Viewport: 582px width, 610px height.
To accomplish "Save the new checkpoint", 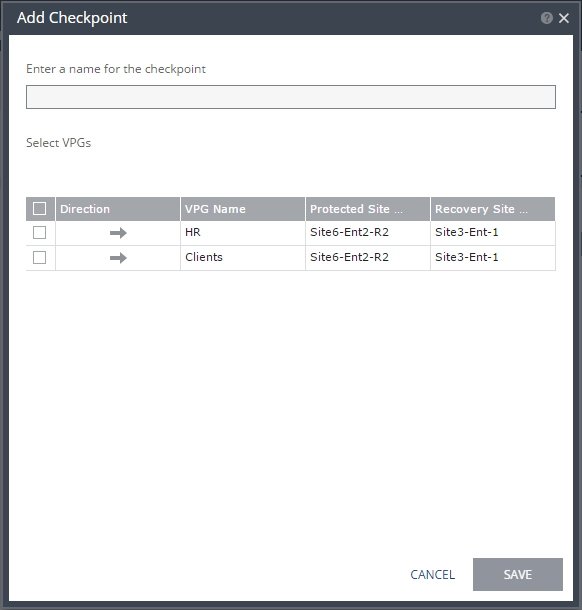I will tap(518, 575).
